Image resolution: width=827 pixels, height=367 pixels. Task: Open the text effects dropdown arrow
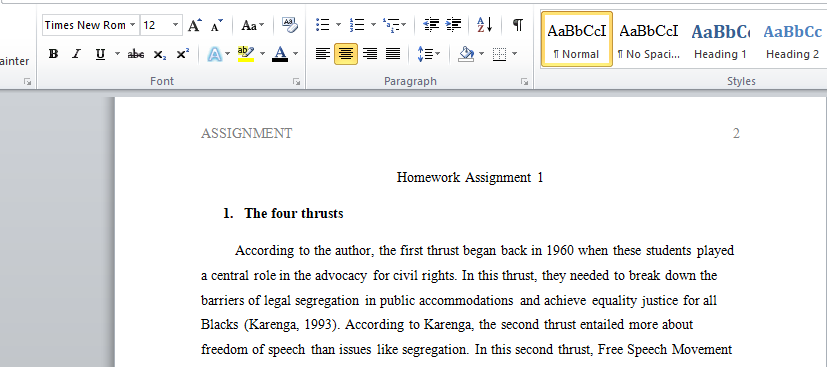227,54
